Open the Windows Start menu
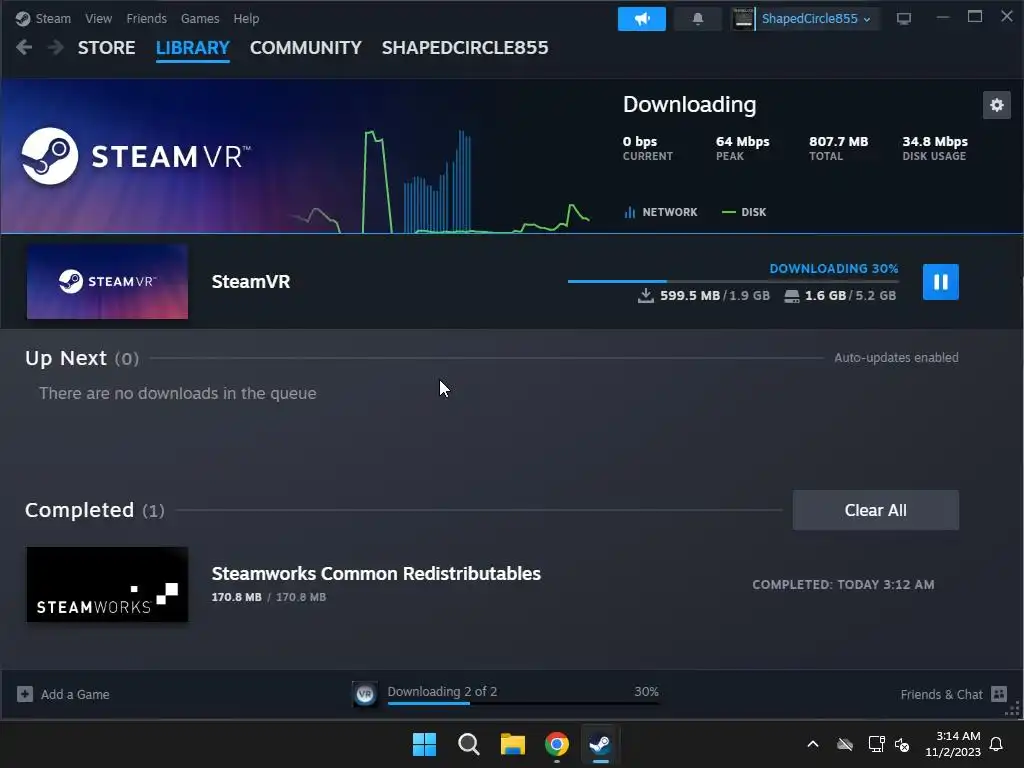Image resolution: width=1024 pixels, height=768 pixels. point(424,744)
